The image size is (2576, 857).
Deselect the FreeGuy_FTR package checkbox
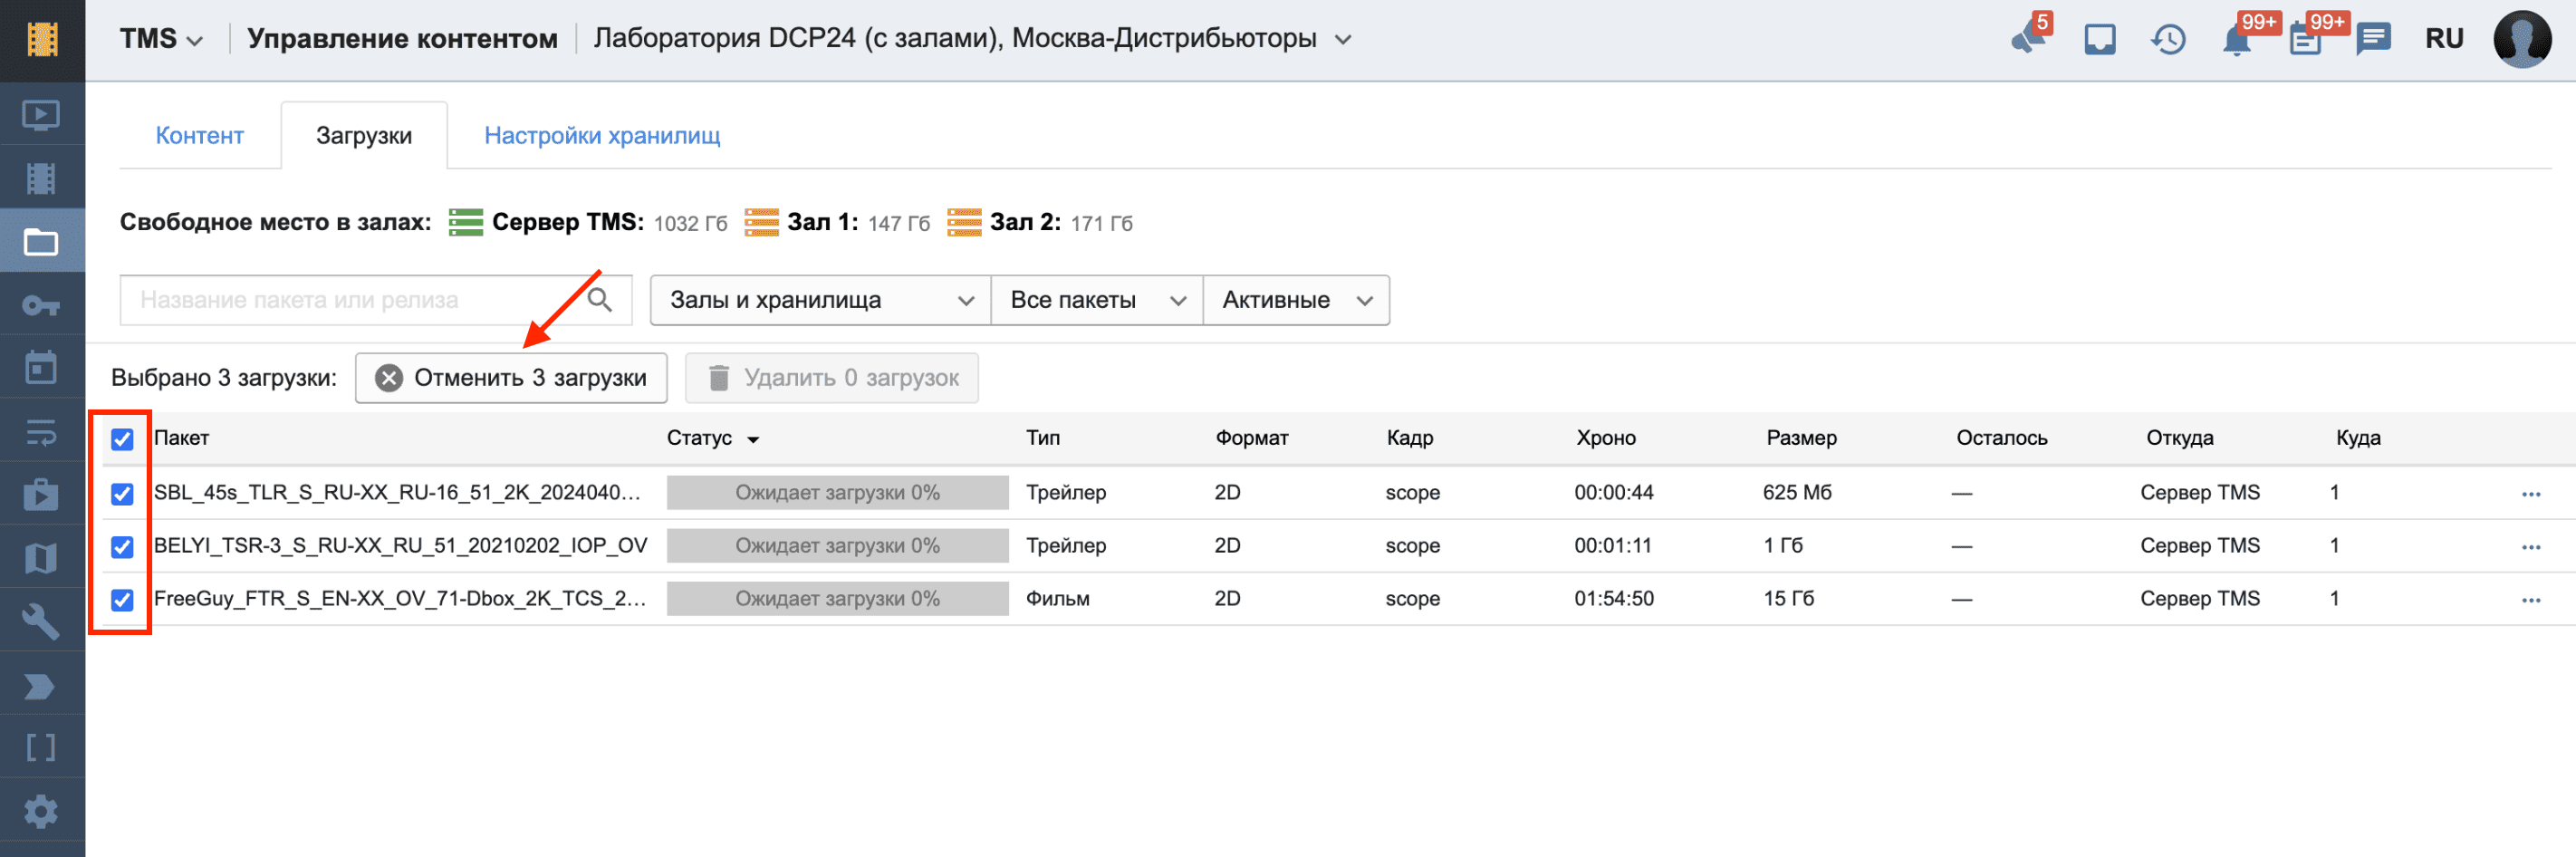point(122,599)
